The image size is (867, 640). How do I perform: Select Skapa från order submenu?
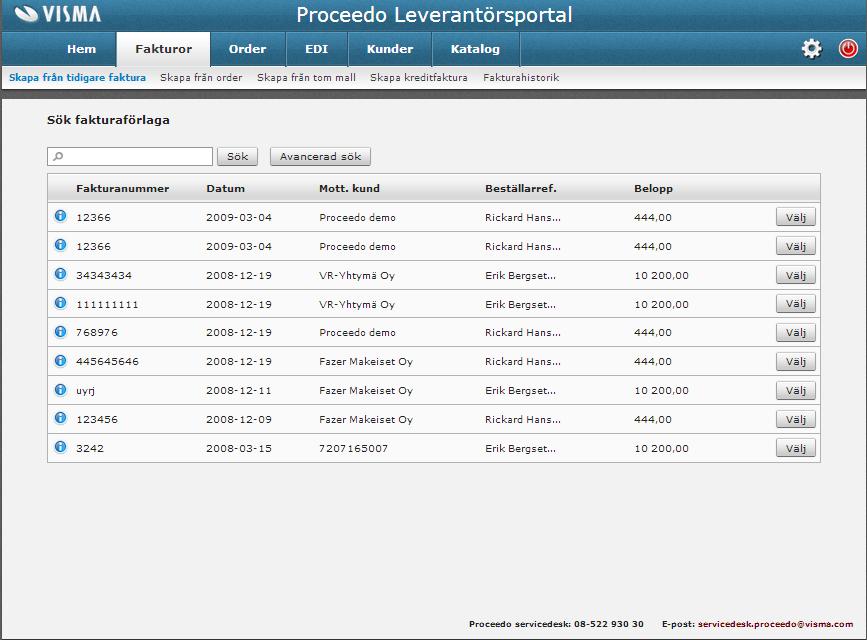[x=201, y=77]
